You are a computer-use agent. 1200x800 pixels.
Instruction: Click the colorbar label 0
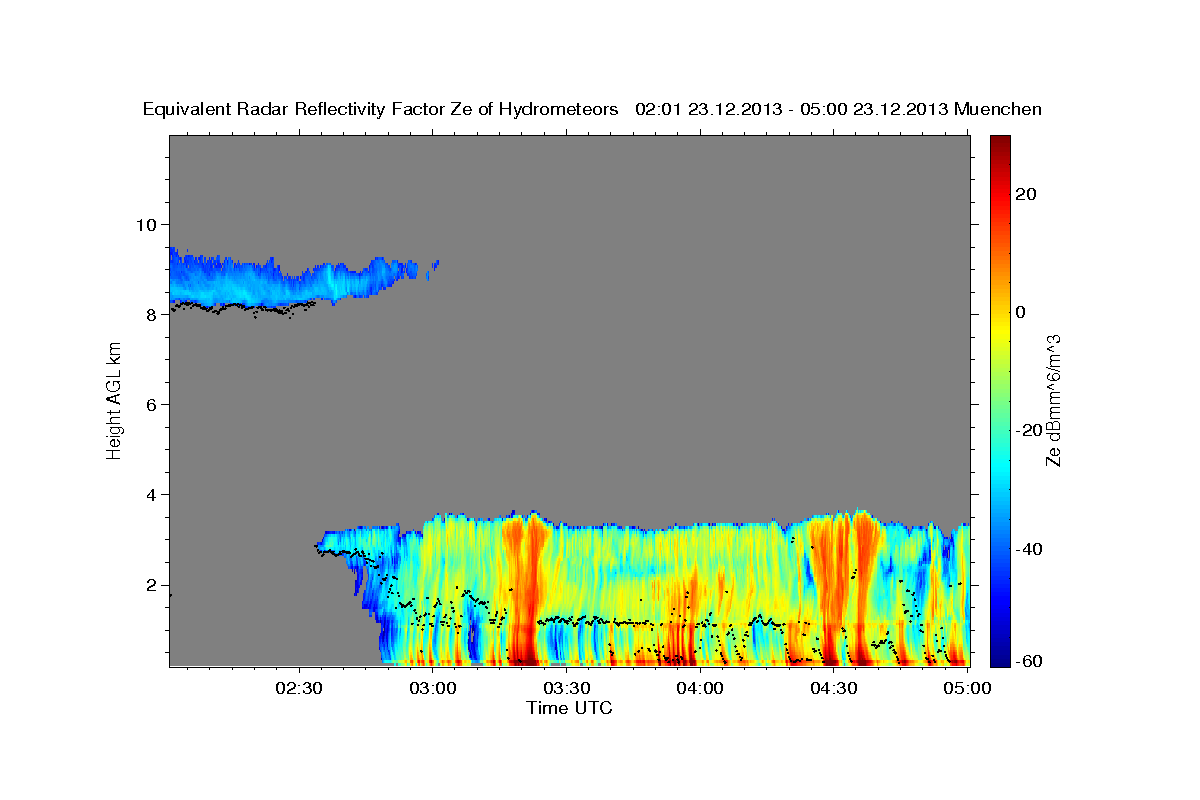1020,312
